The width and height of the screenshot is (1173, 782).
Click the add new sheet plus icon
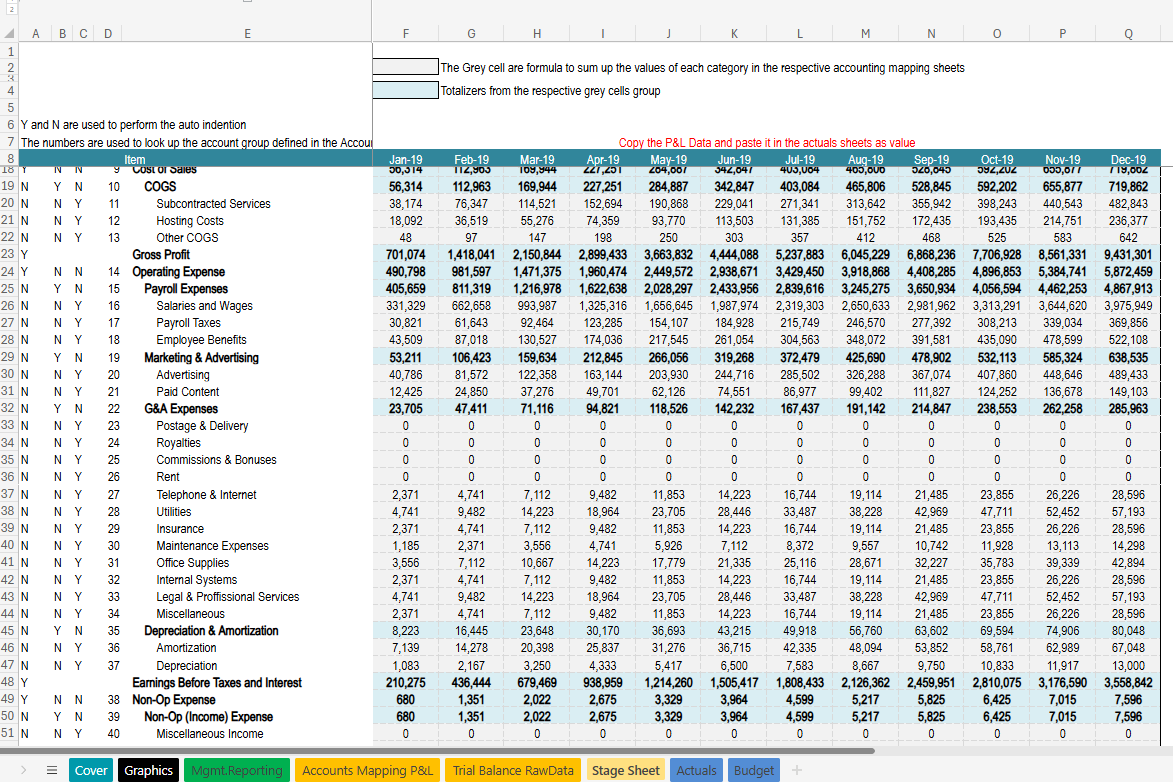tap(797, 770)
